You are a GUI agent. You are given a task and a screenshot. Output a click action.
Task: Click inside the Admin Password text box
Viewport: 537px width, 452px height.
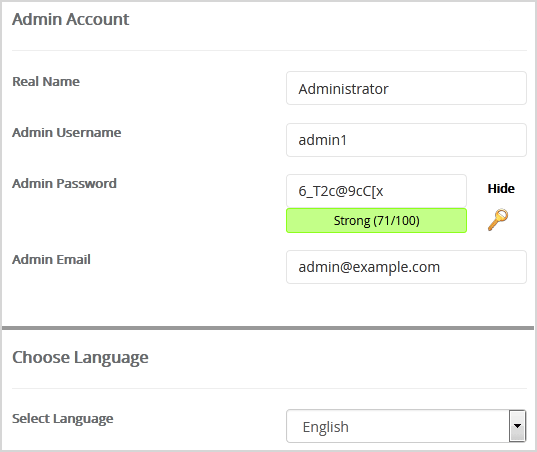click(376, 191)
